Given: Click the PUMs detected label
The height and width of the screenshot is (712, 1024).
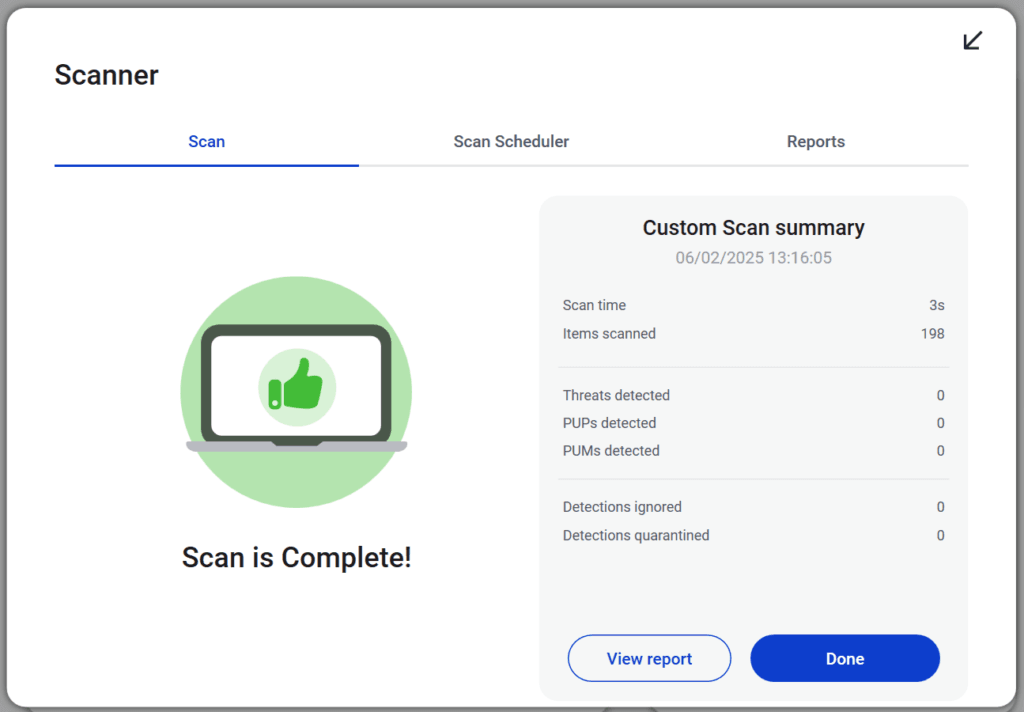Looking at the screenshot, I should pos(611,451).
